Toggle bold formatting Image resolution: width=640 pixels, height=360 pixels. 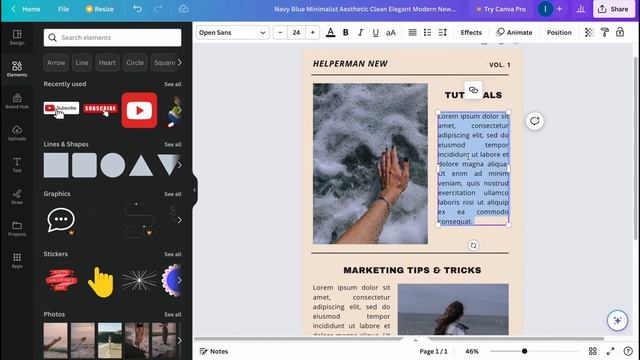pos(346,32)
